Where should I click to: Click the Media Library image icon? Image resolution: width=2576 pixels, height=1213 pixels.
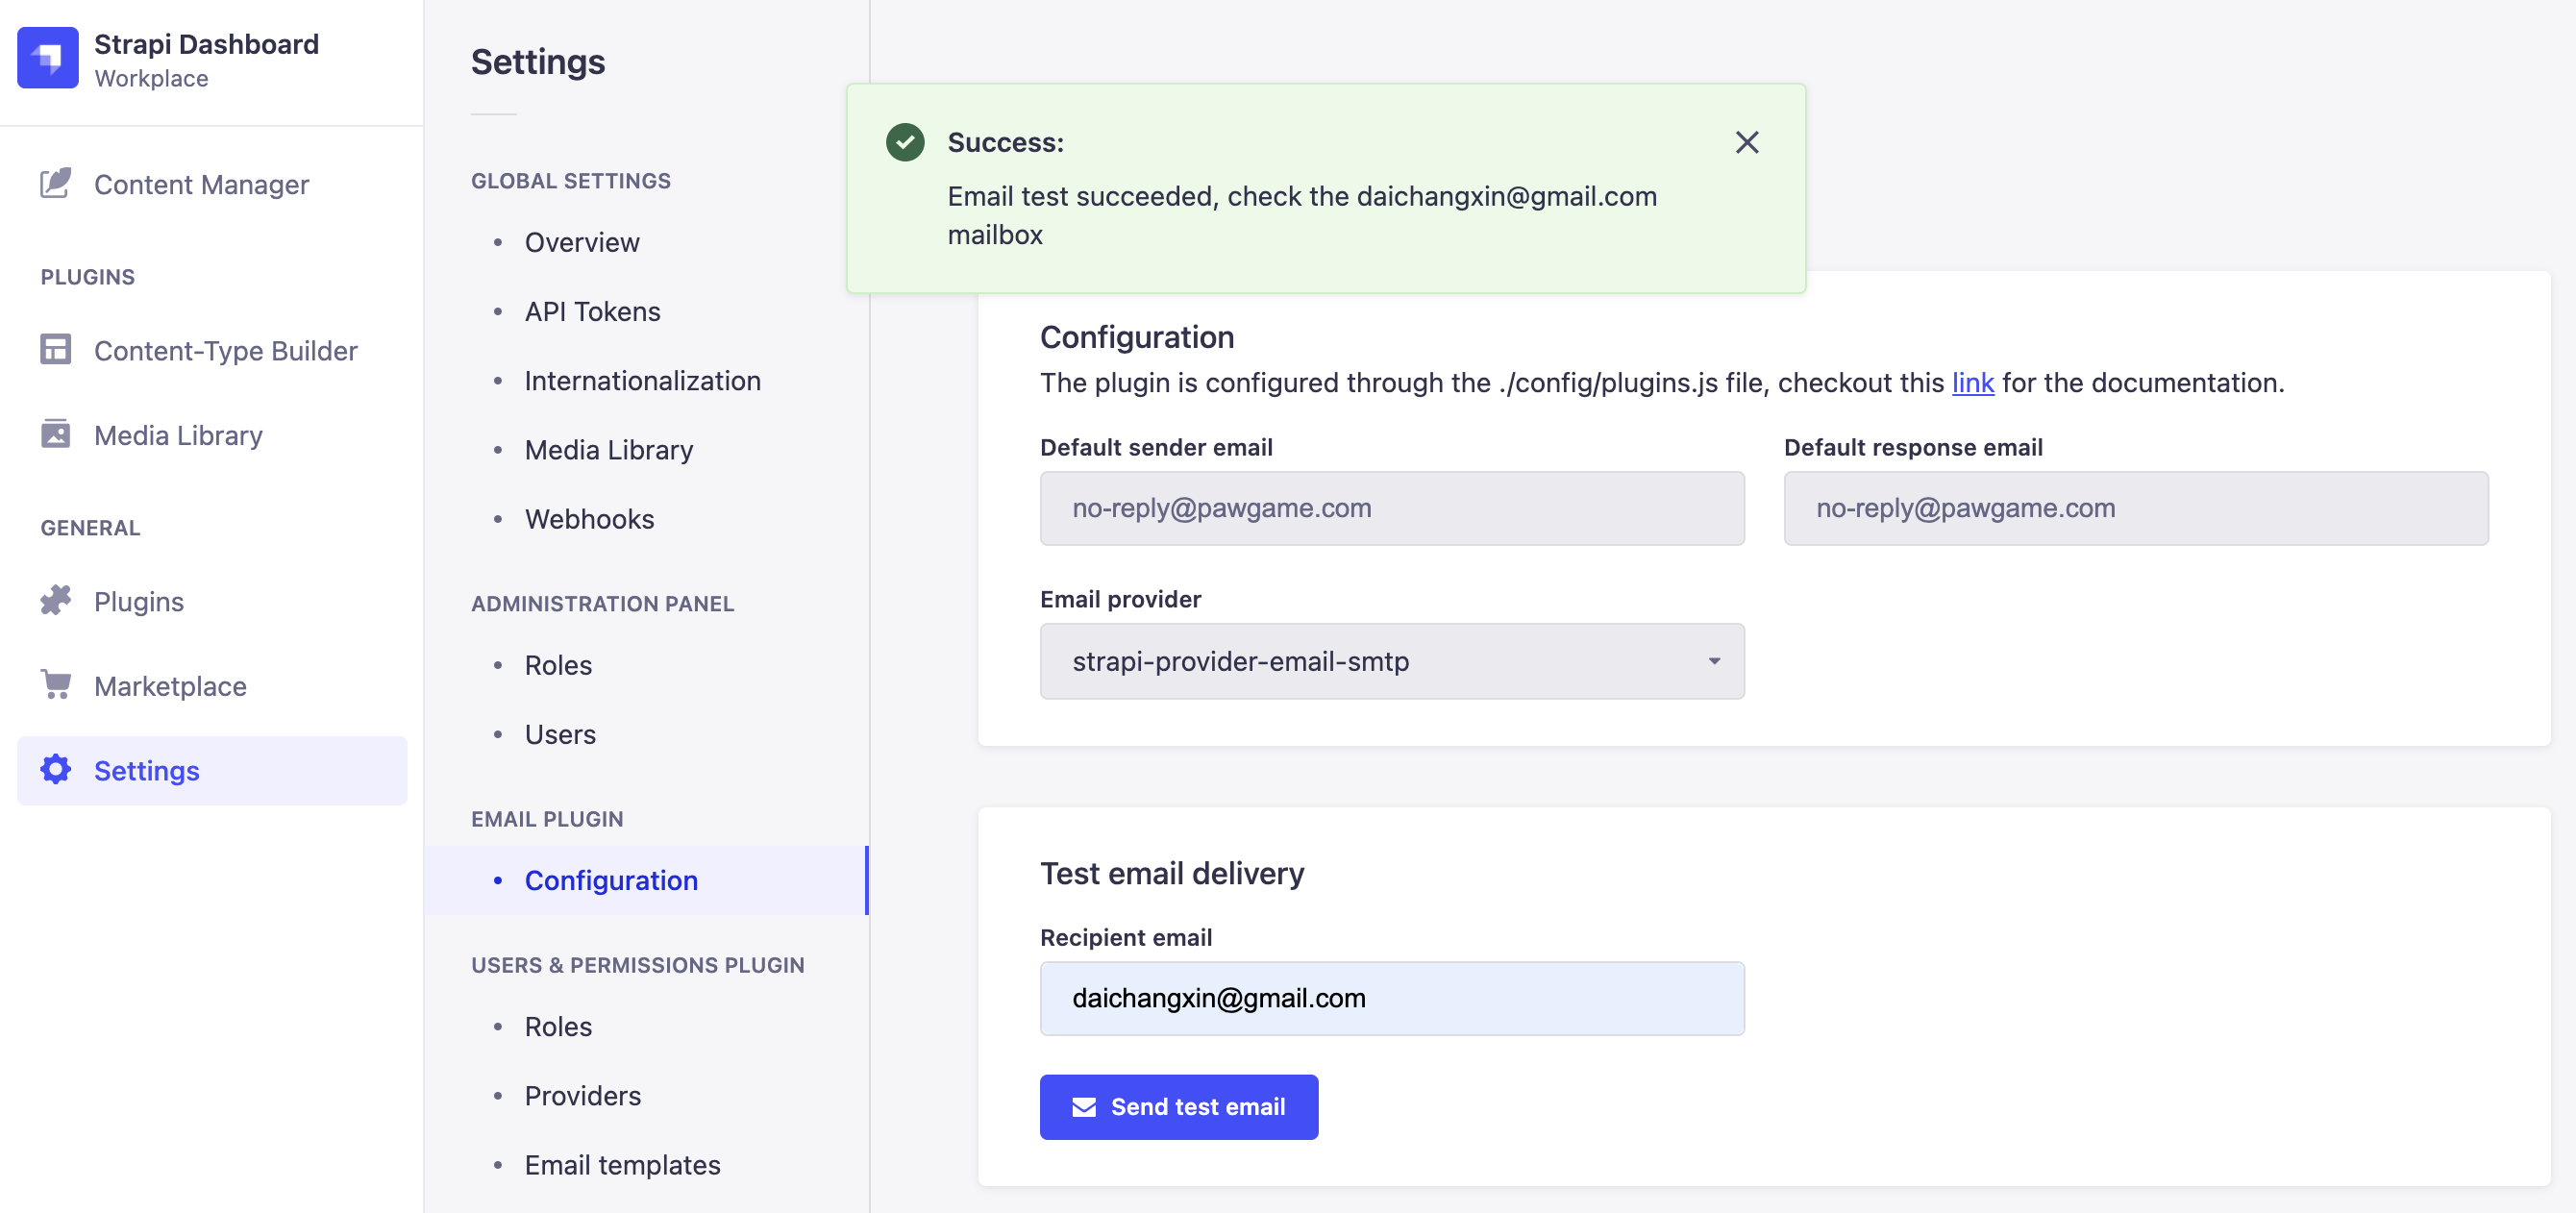[55, 435]
